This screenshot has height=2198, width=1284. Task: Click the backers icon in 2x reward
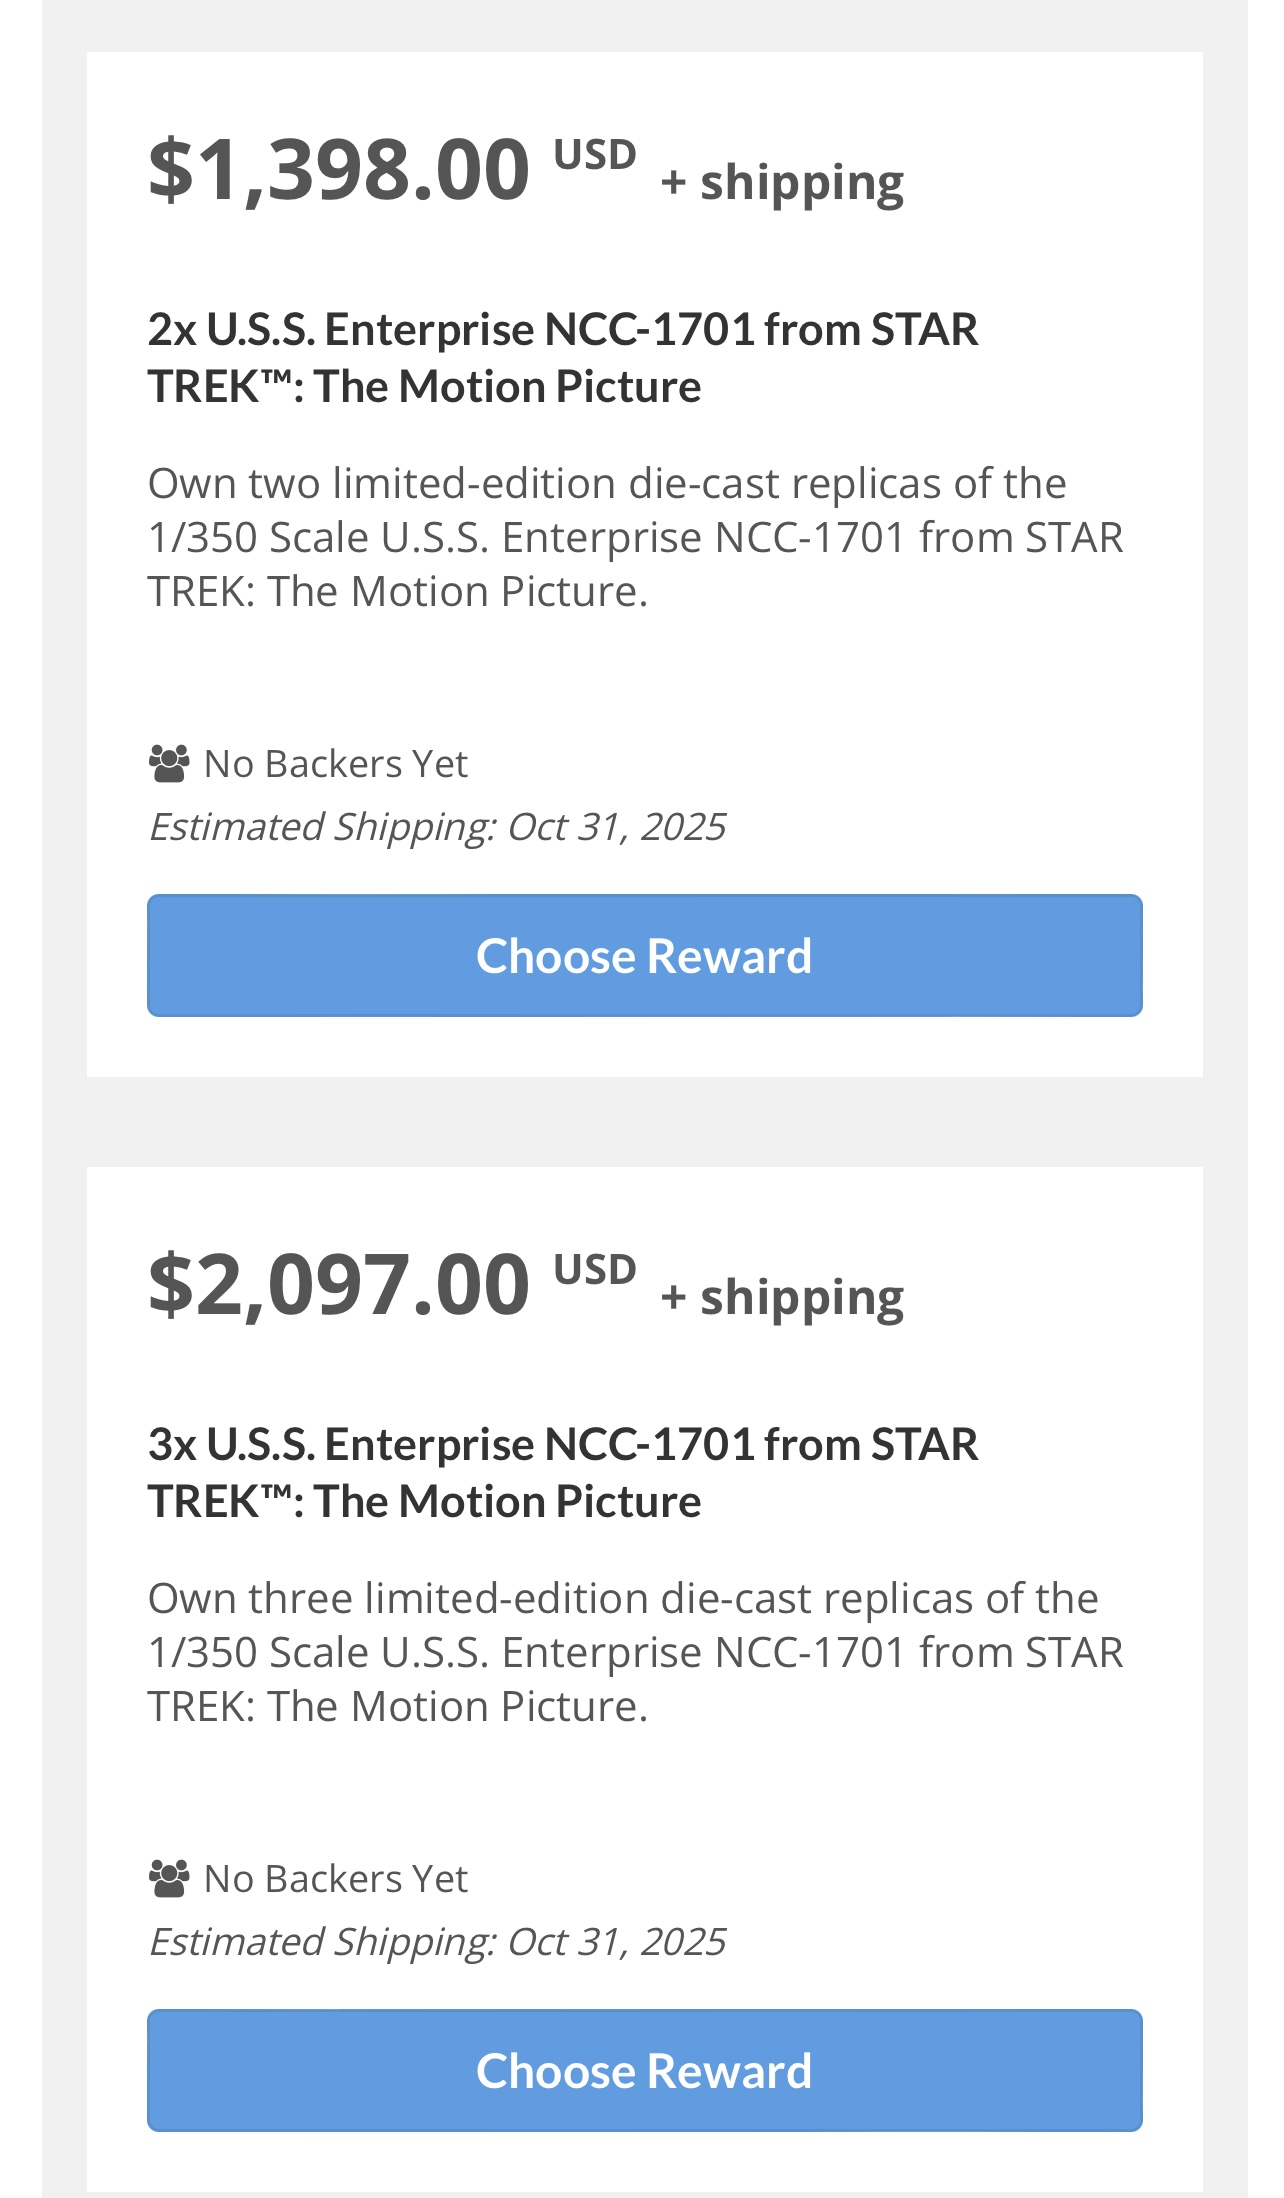[x=169, y=764]
